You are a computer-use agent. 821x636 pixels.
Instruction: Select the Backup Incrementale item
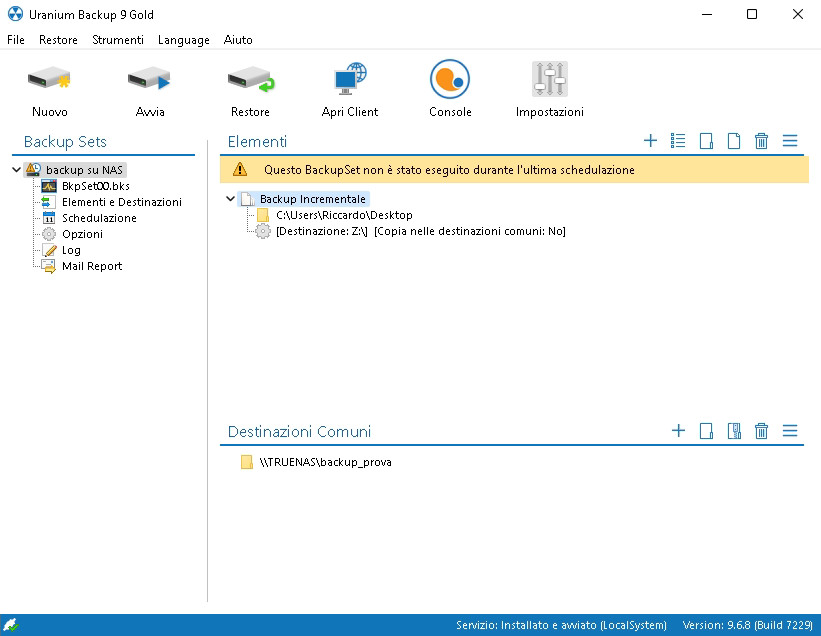tap(313, 199)
